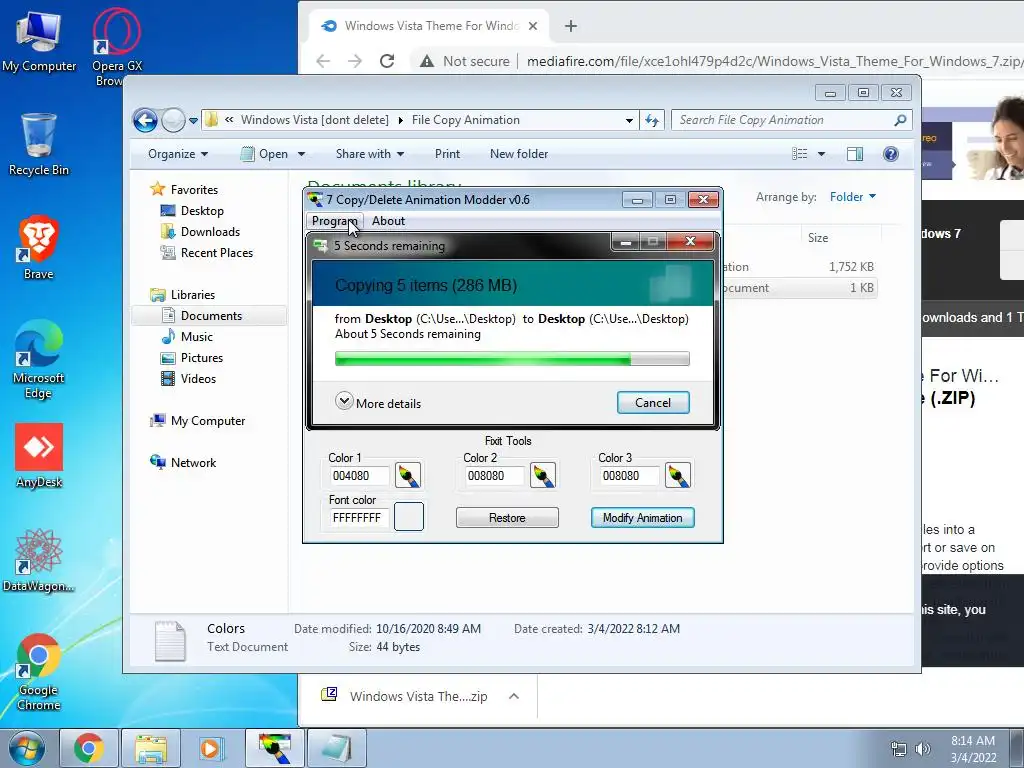Click the Animation Modder title bar icon
The image size is (1024, 768).
click(x=315, y=199)
